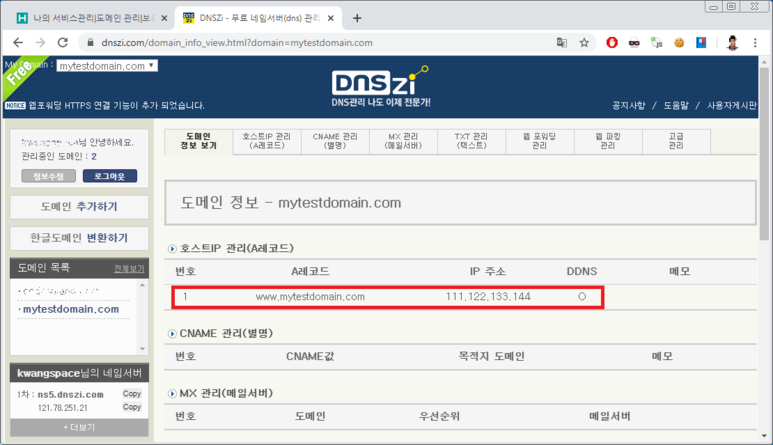Screen dimensions: 773x445
Task: Click 전체보기 in the domain list header
Action: (x=129, y=269)
